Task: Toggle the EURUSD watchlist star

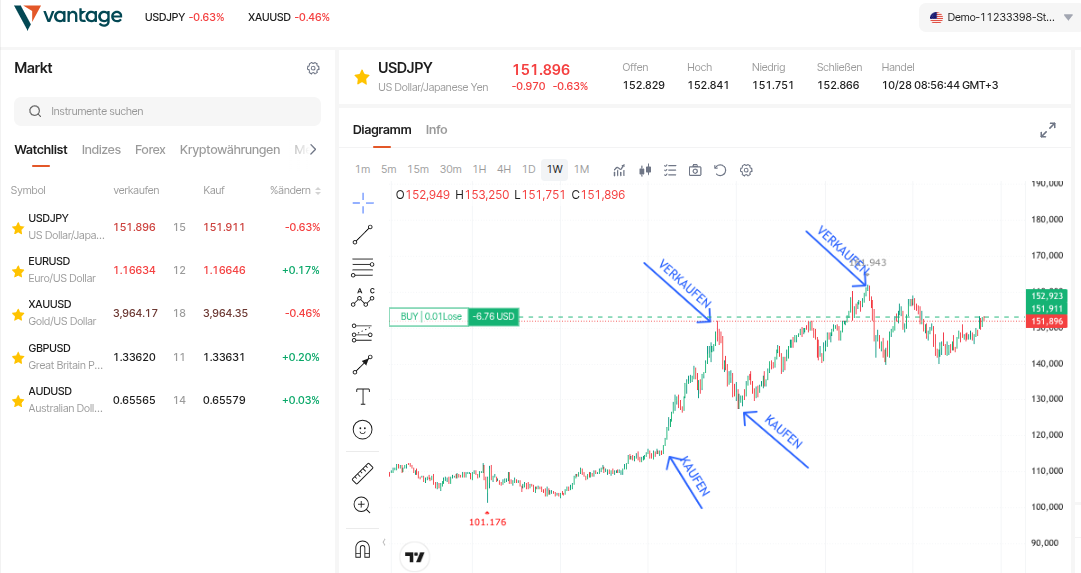Action: (18, 272)
